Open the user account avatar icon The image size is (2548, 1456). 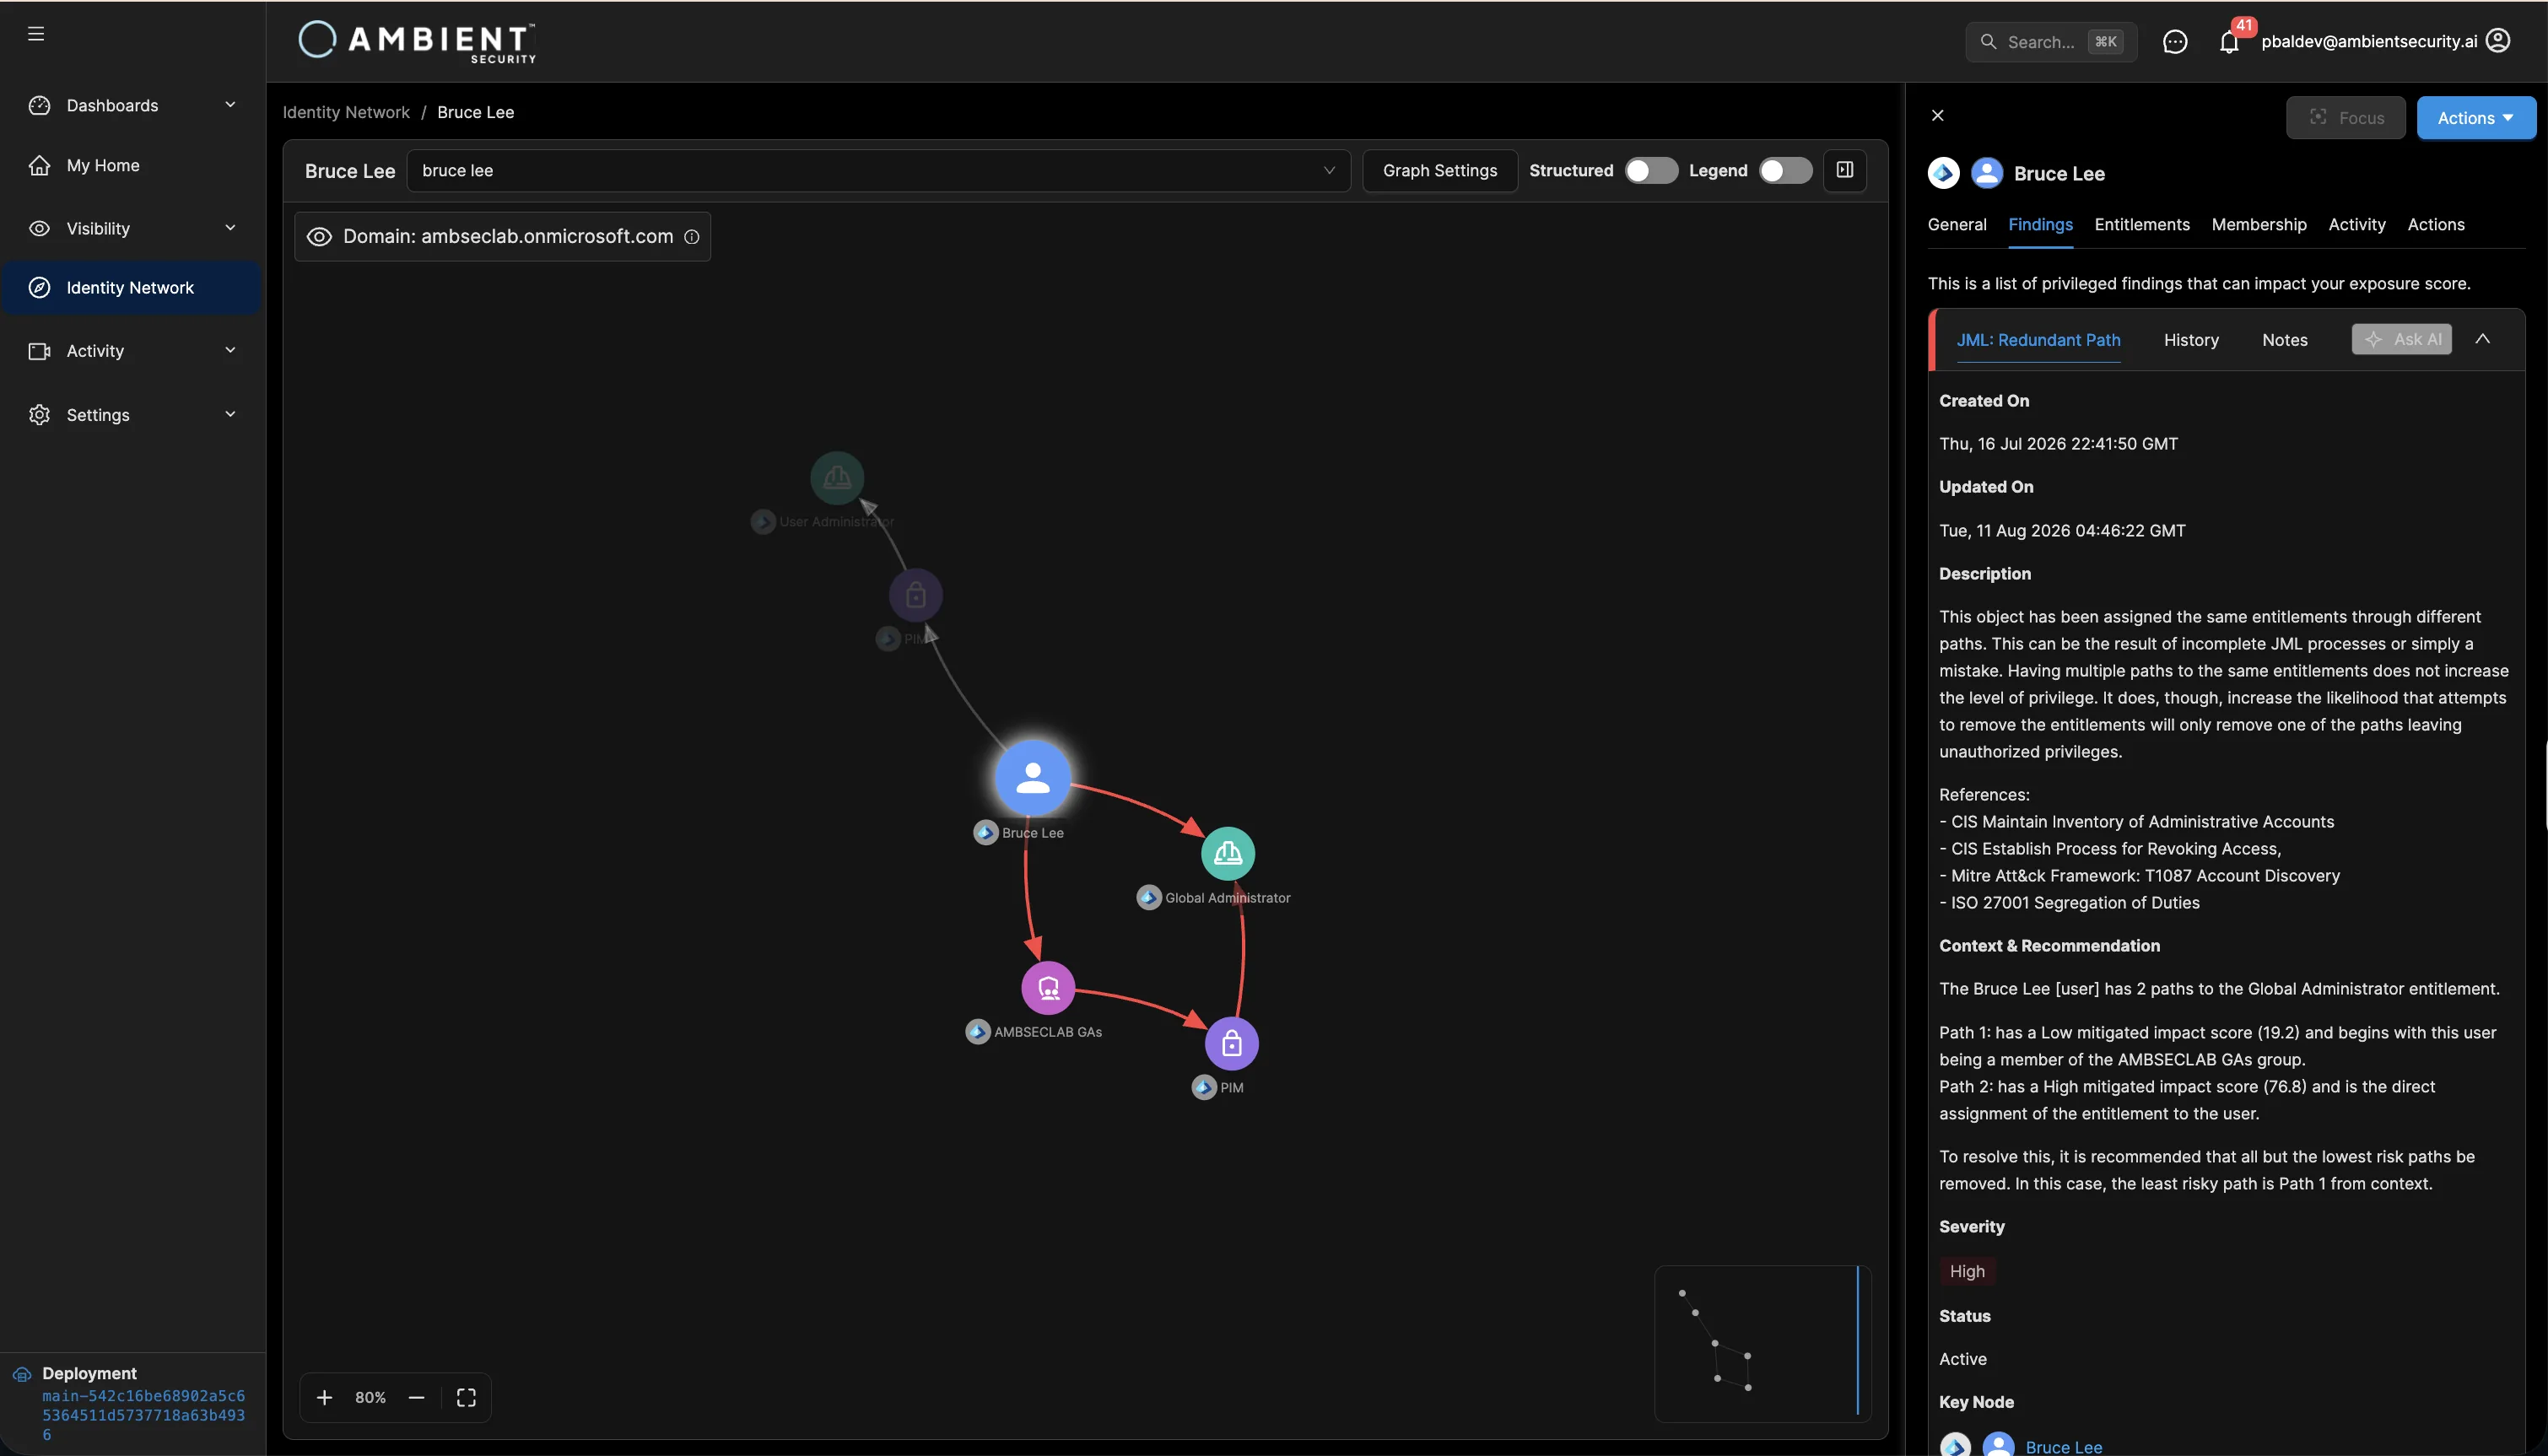(x=2498, y=41)
